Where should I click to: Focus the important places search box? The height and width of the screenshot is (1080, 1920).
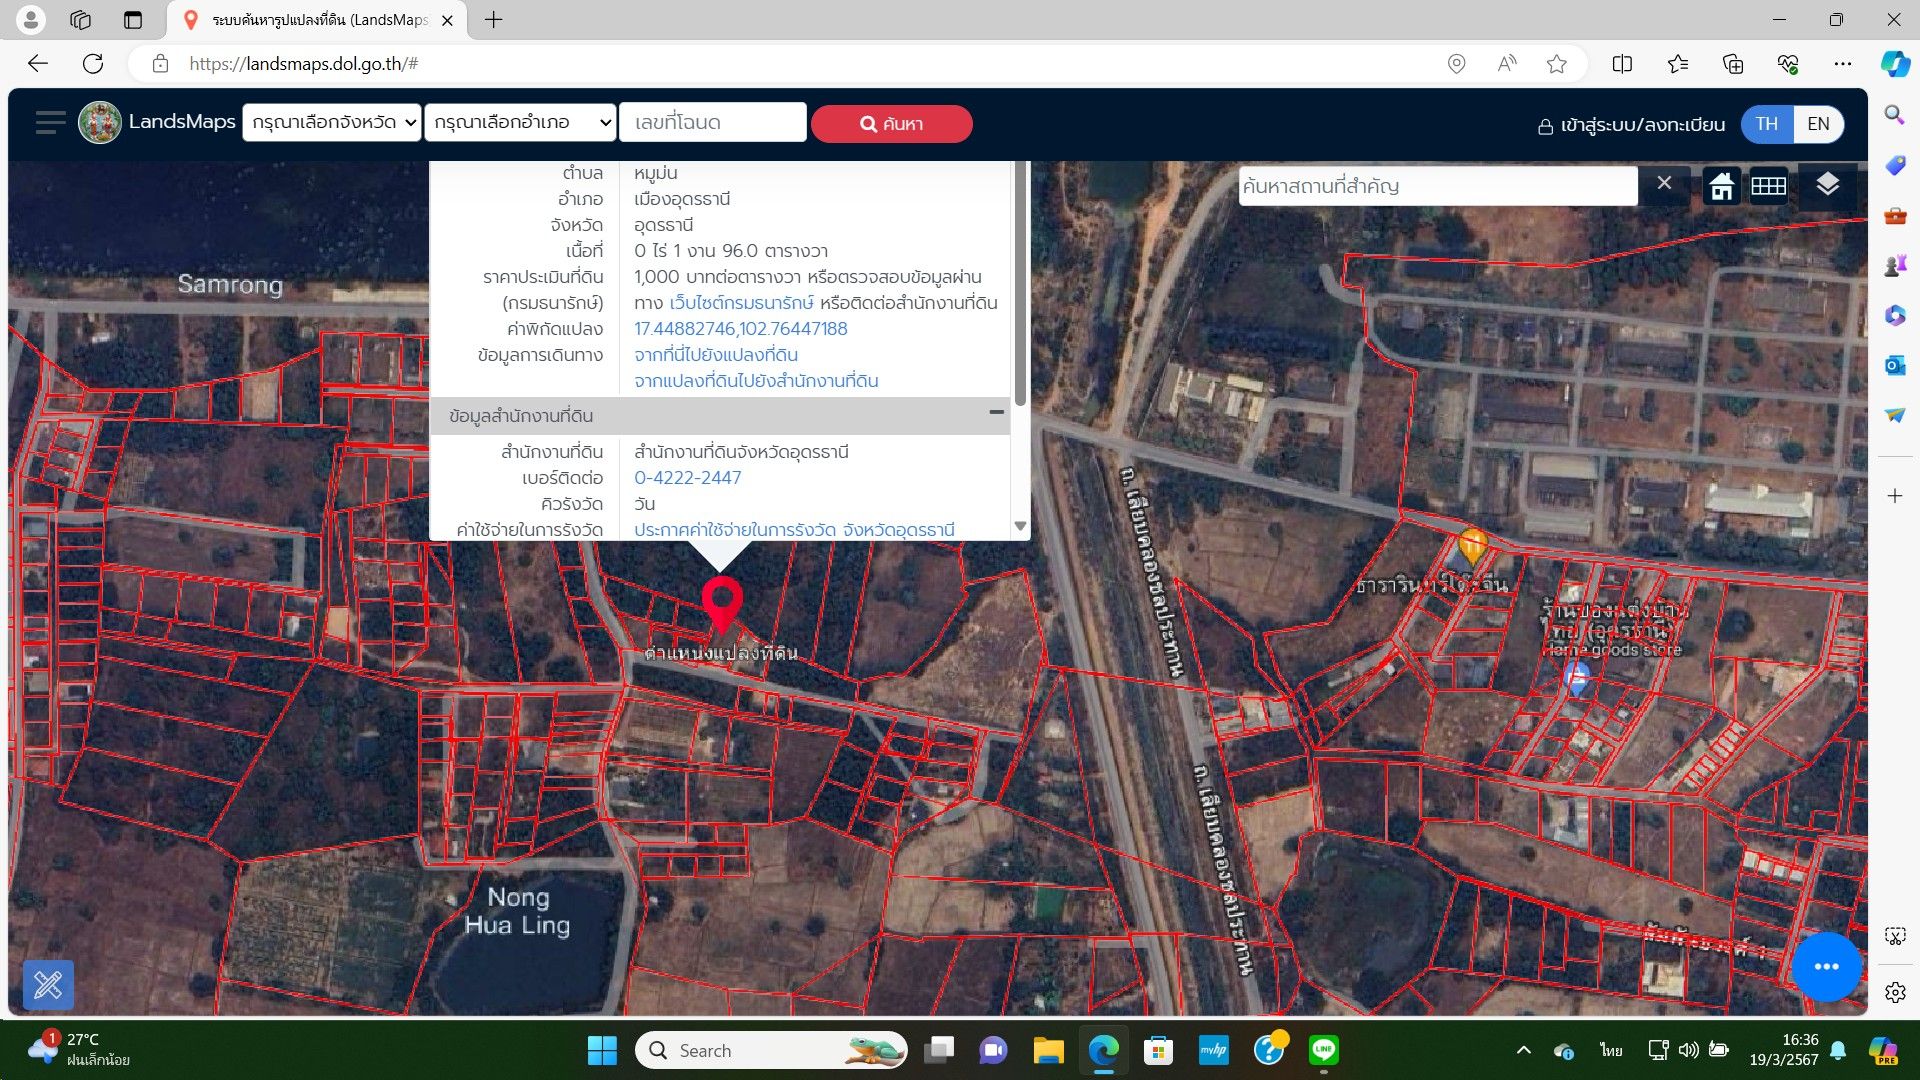coord(1437,186)
